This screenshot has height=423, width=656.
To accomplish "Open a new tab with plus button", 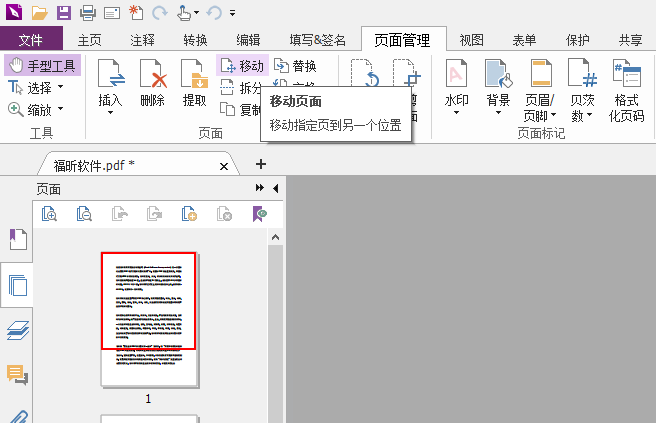I will coord(261,164).
